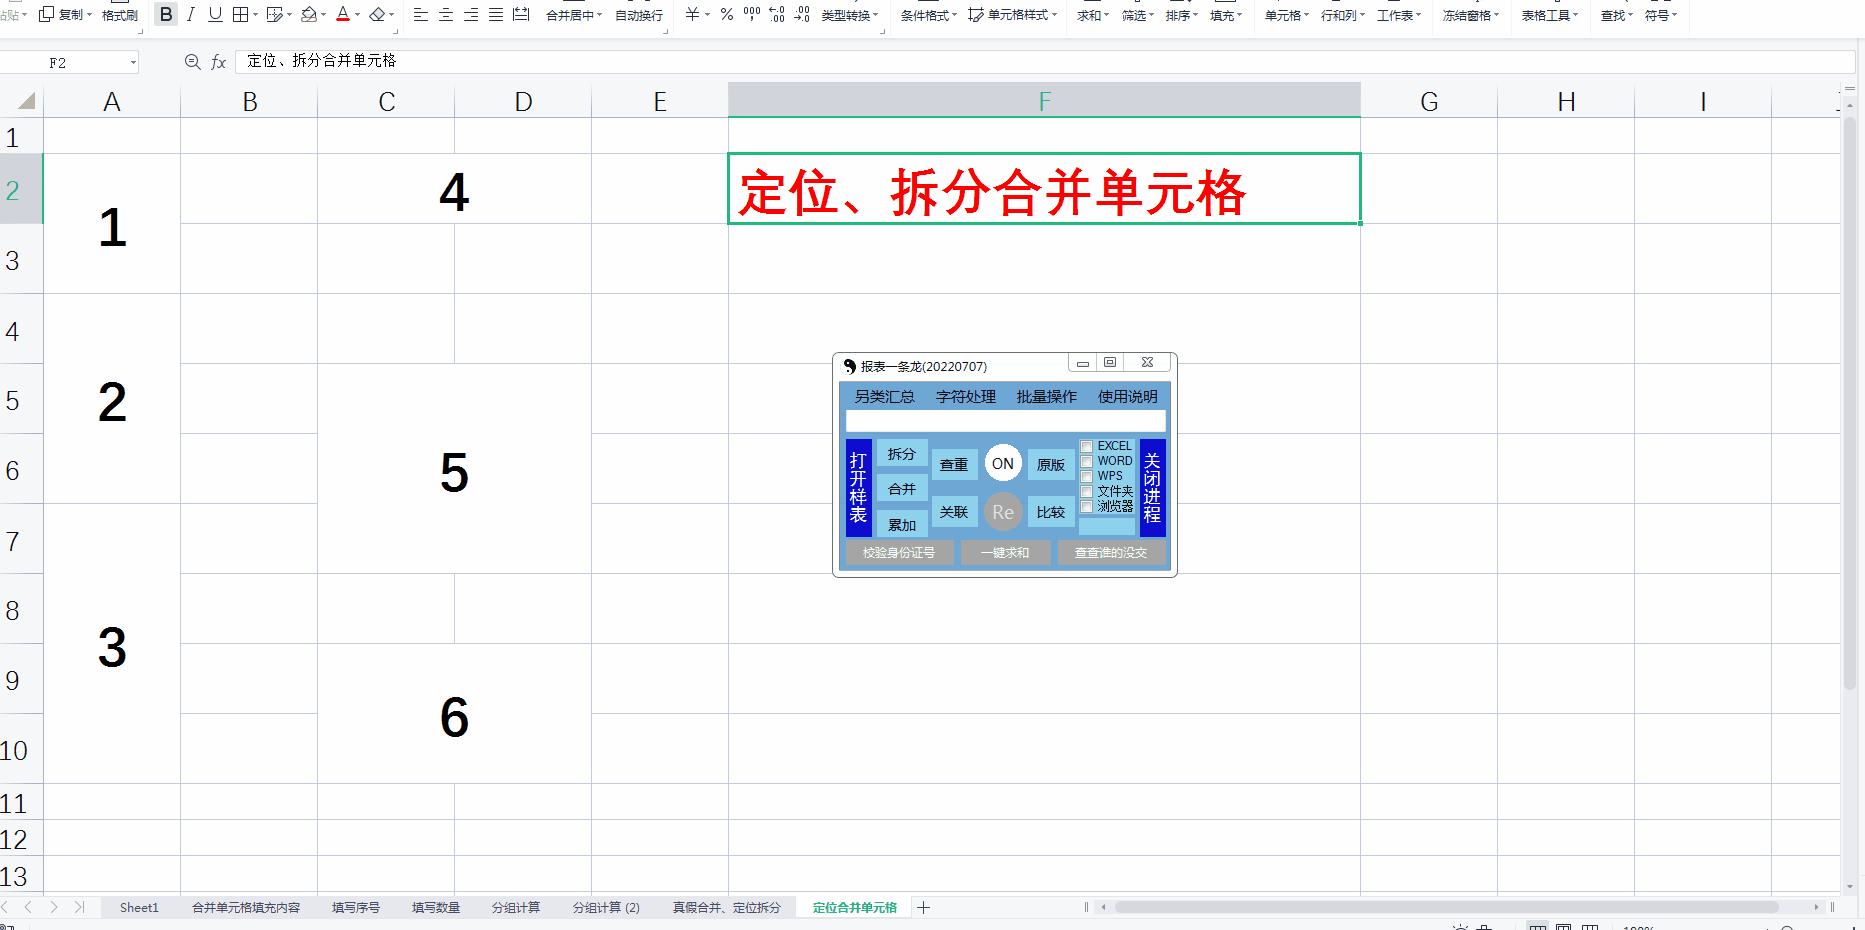This screenshot has height=930, width=1865.
Task: Toggle auto wrap 自动换行
Action: [x=639, y=15]
